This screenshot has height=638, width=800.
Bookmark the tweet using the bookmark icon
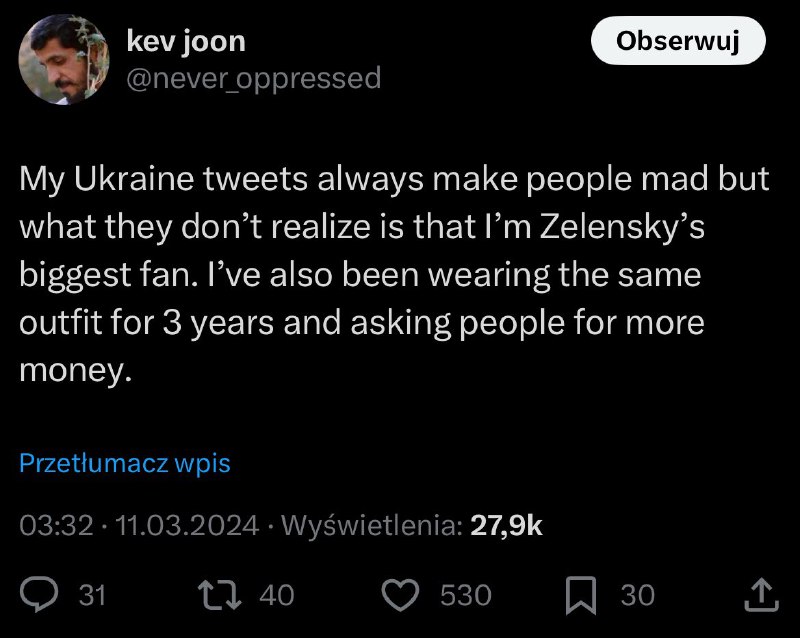click(581, 595)
